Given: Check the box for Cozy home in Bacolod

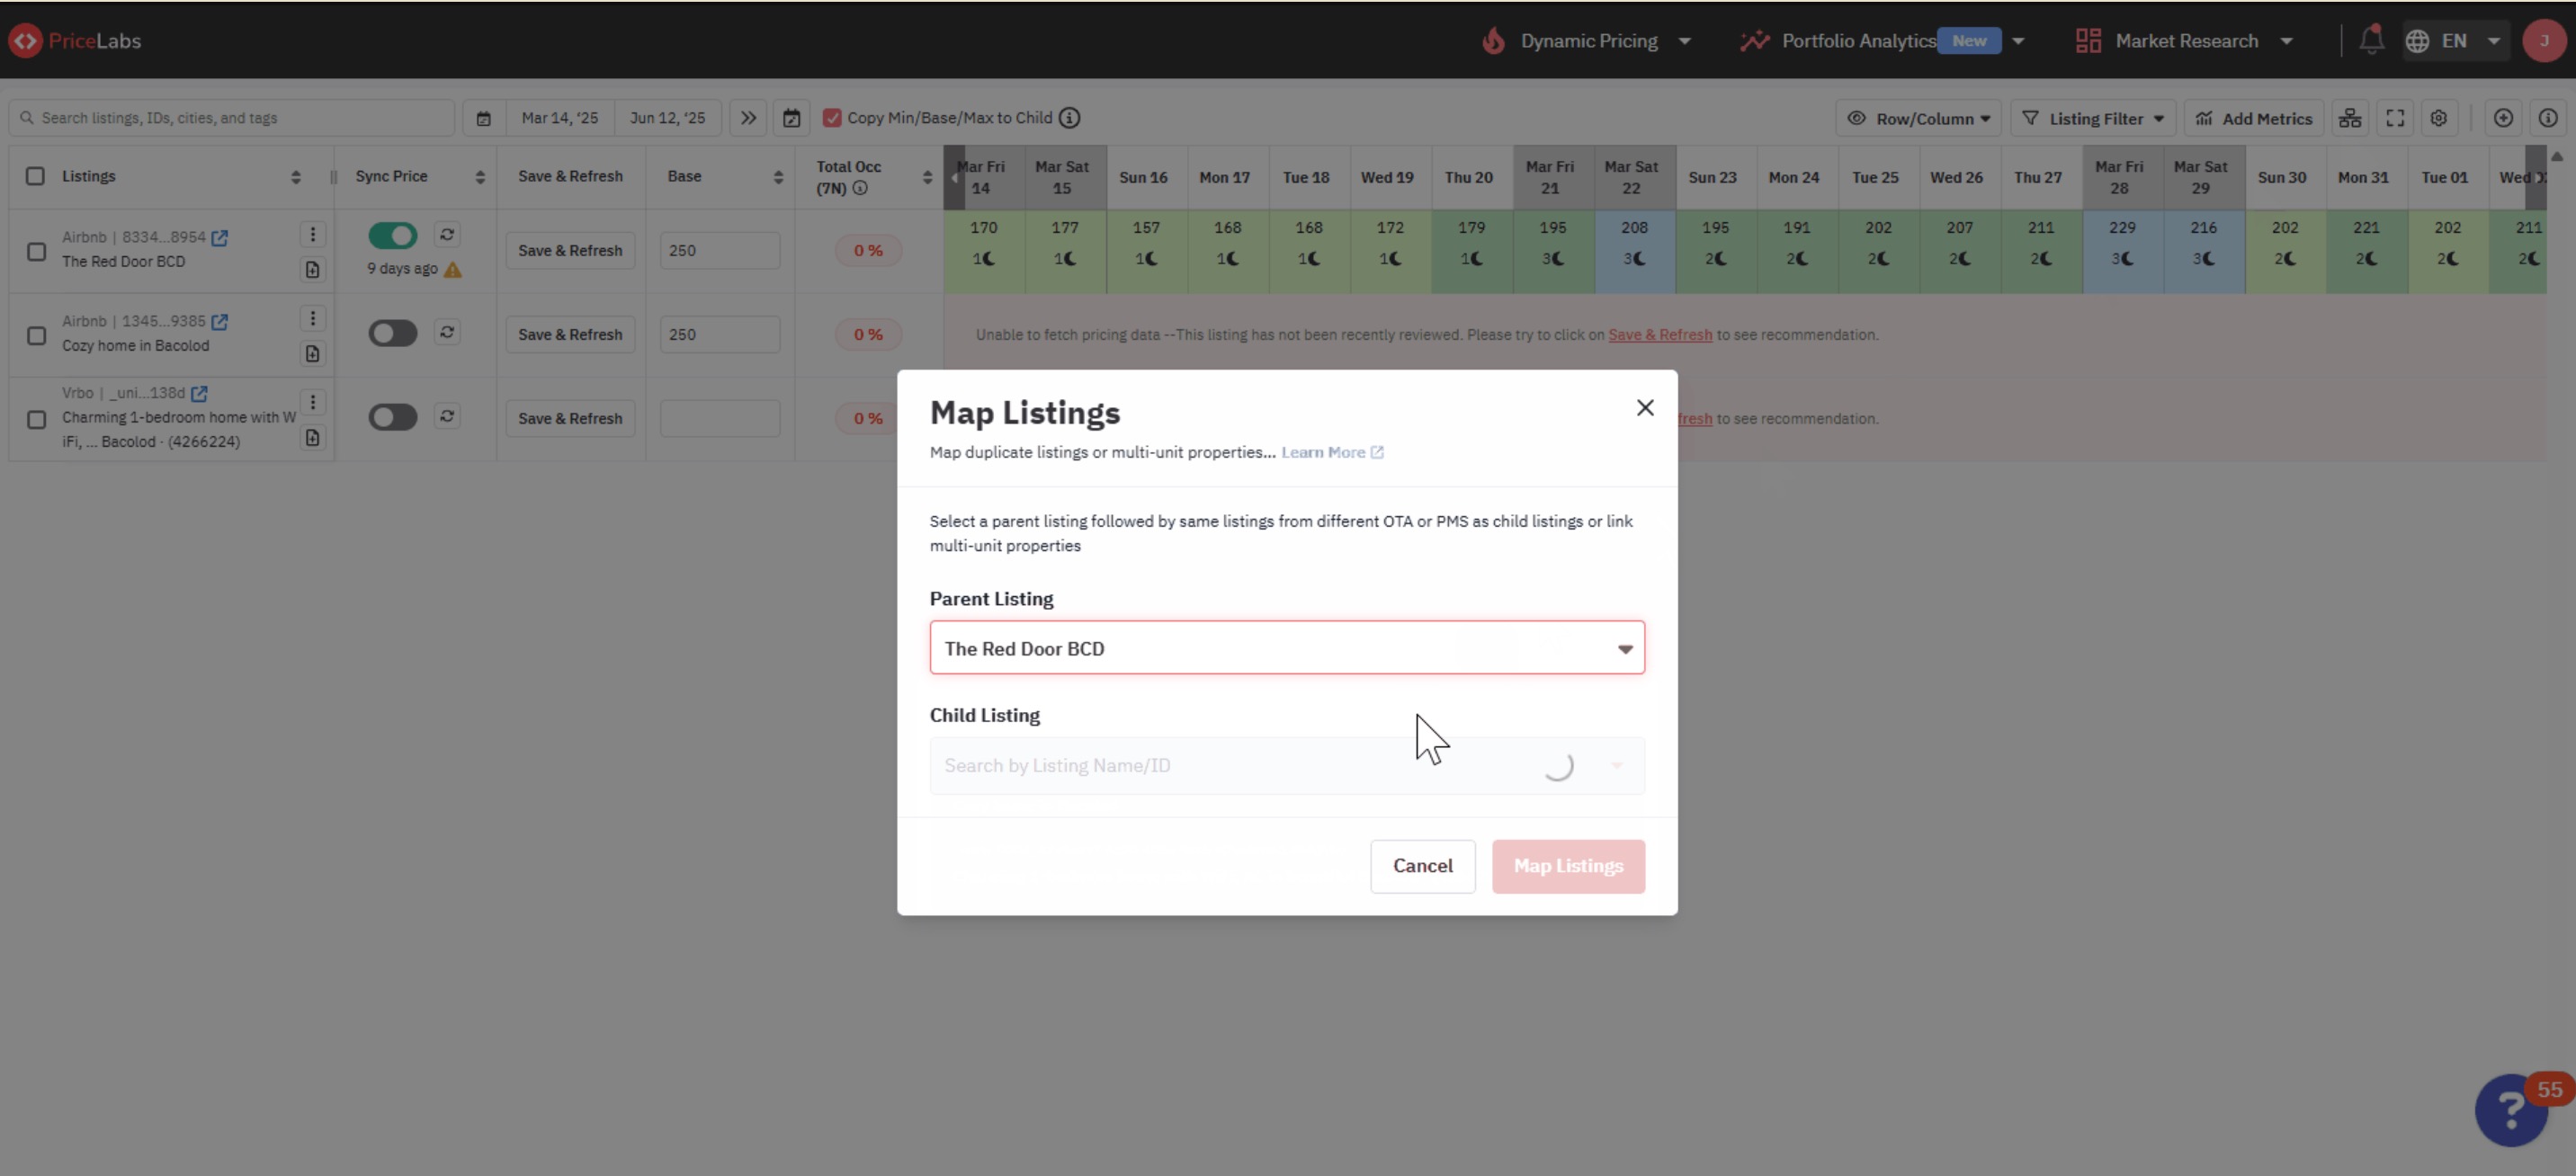Looking at the screenshot, I should tap(37, 335).
